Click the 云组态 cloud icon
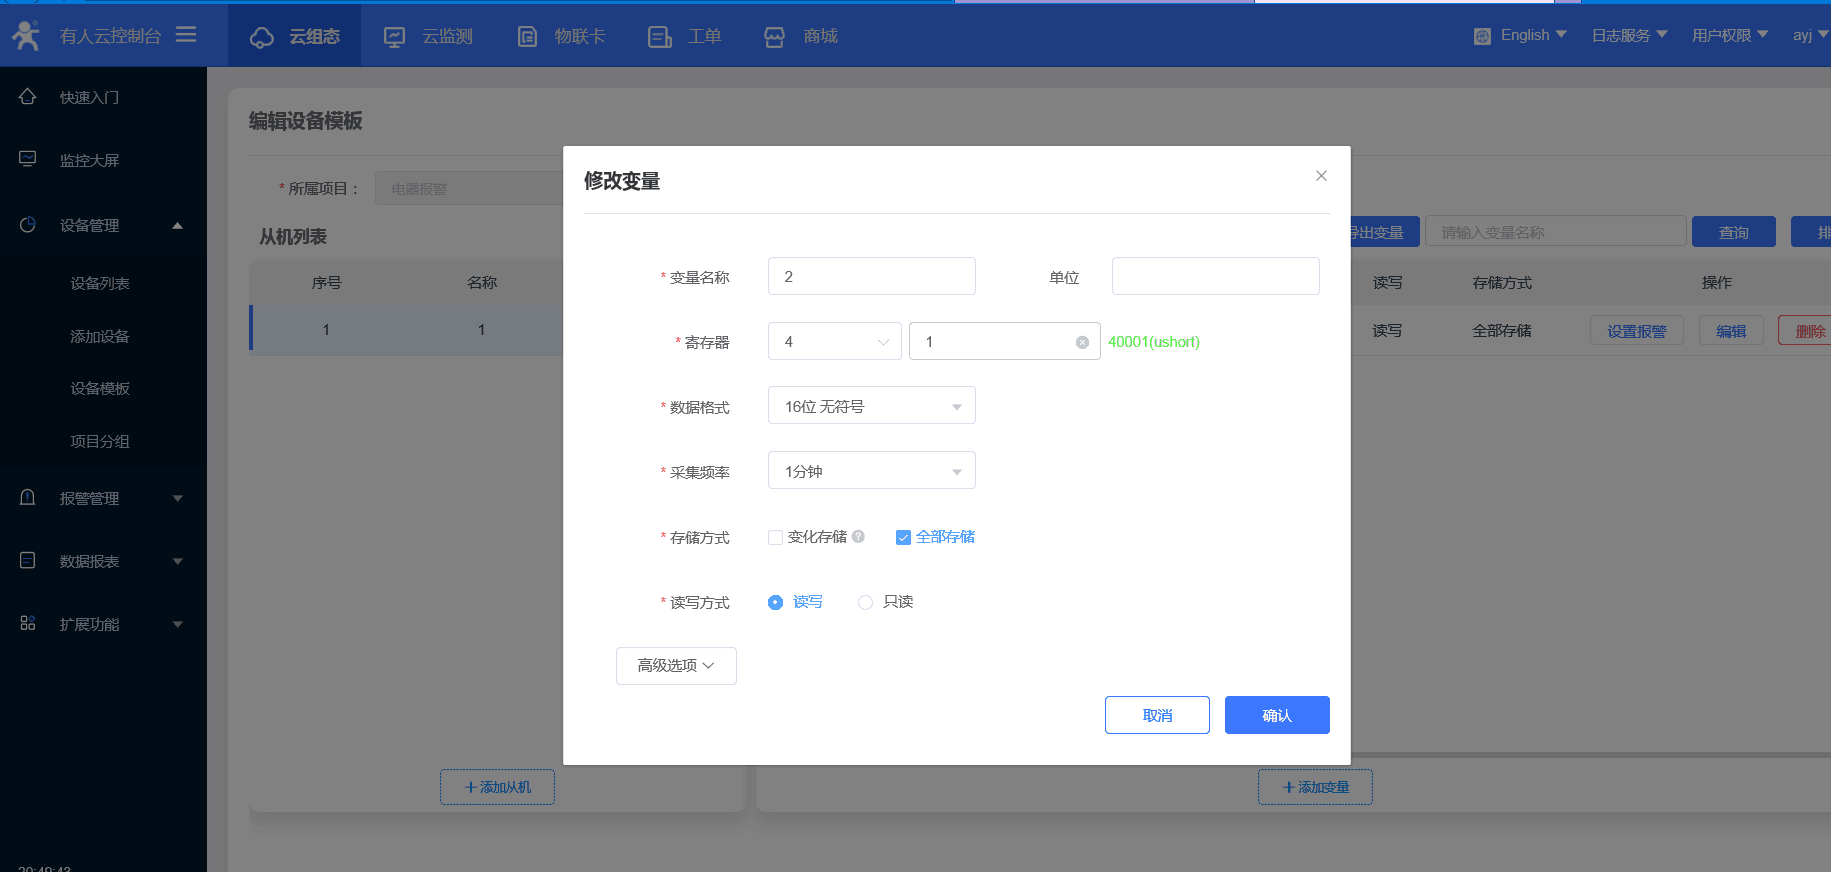This screenshot has width=1831, height=872. point(262,37)
